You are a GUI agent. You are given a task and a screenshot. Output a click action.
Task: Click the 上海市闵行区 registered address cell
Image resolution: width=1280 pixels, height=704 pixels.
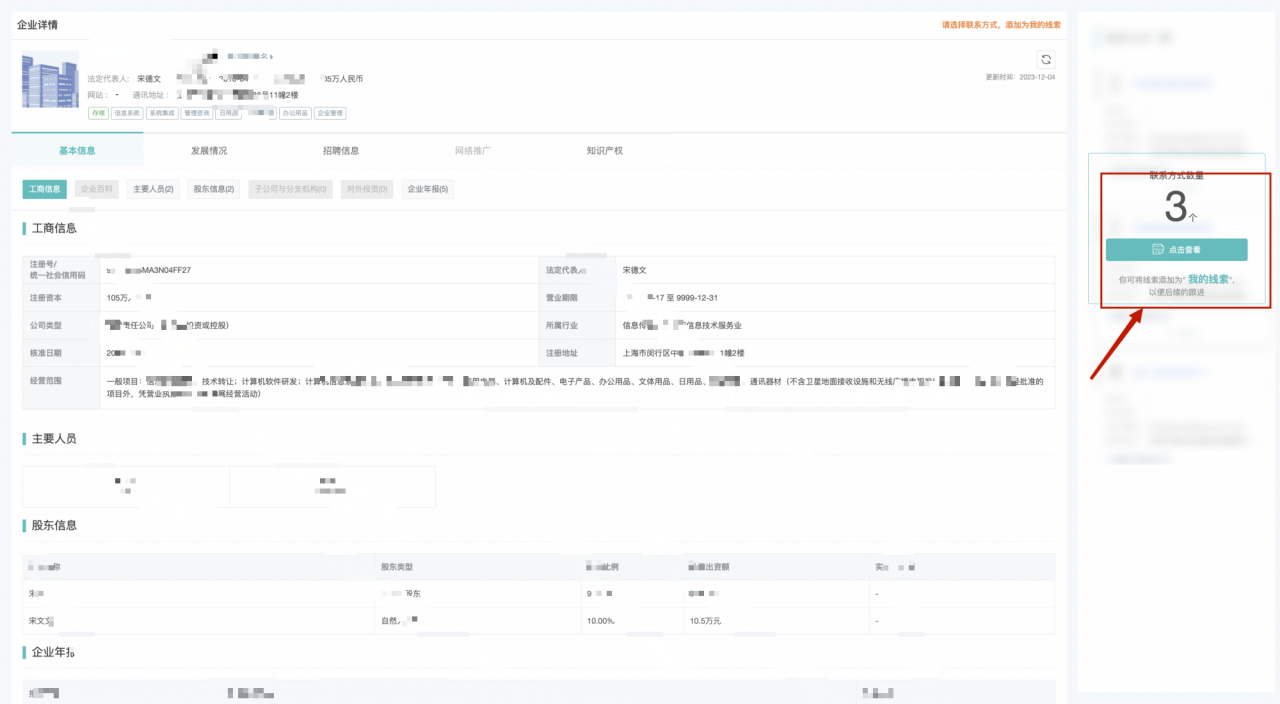pyautogui.click(x=835, y=353)
